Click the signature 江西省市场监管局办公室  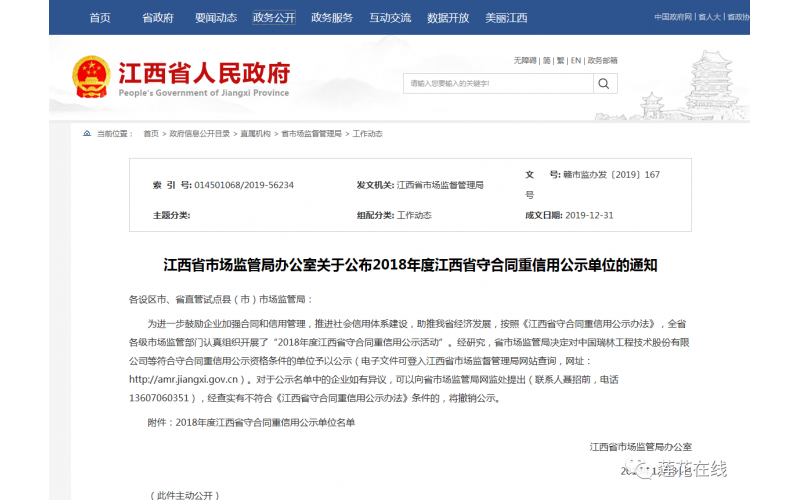(640, 447)
